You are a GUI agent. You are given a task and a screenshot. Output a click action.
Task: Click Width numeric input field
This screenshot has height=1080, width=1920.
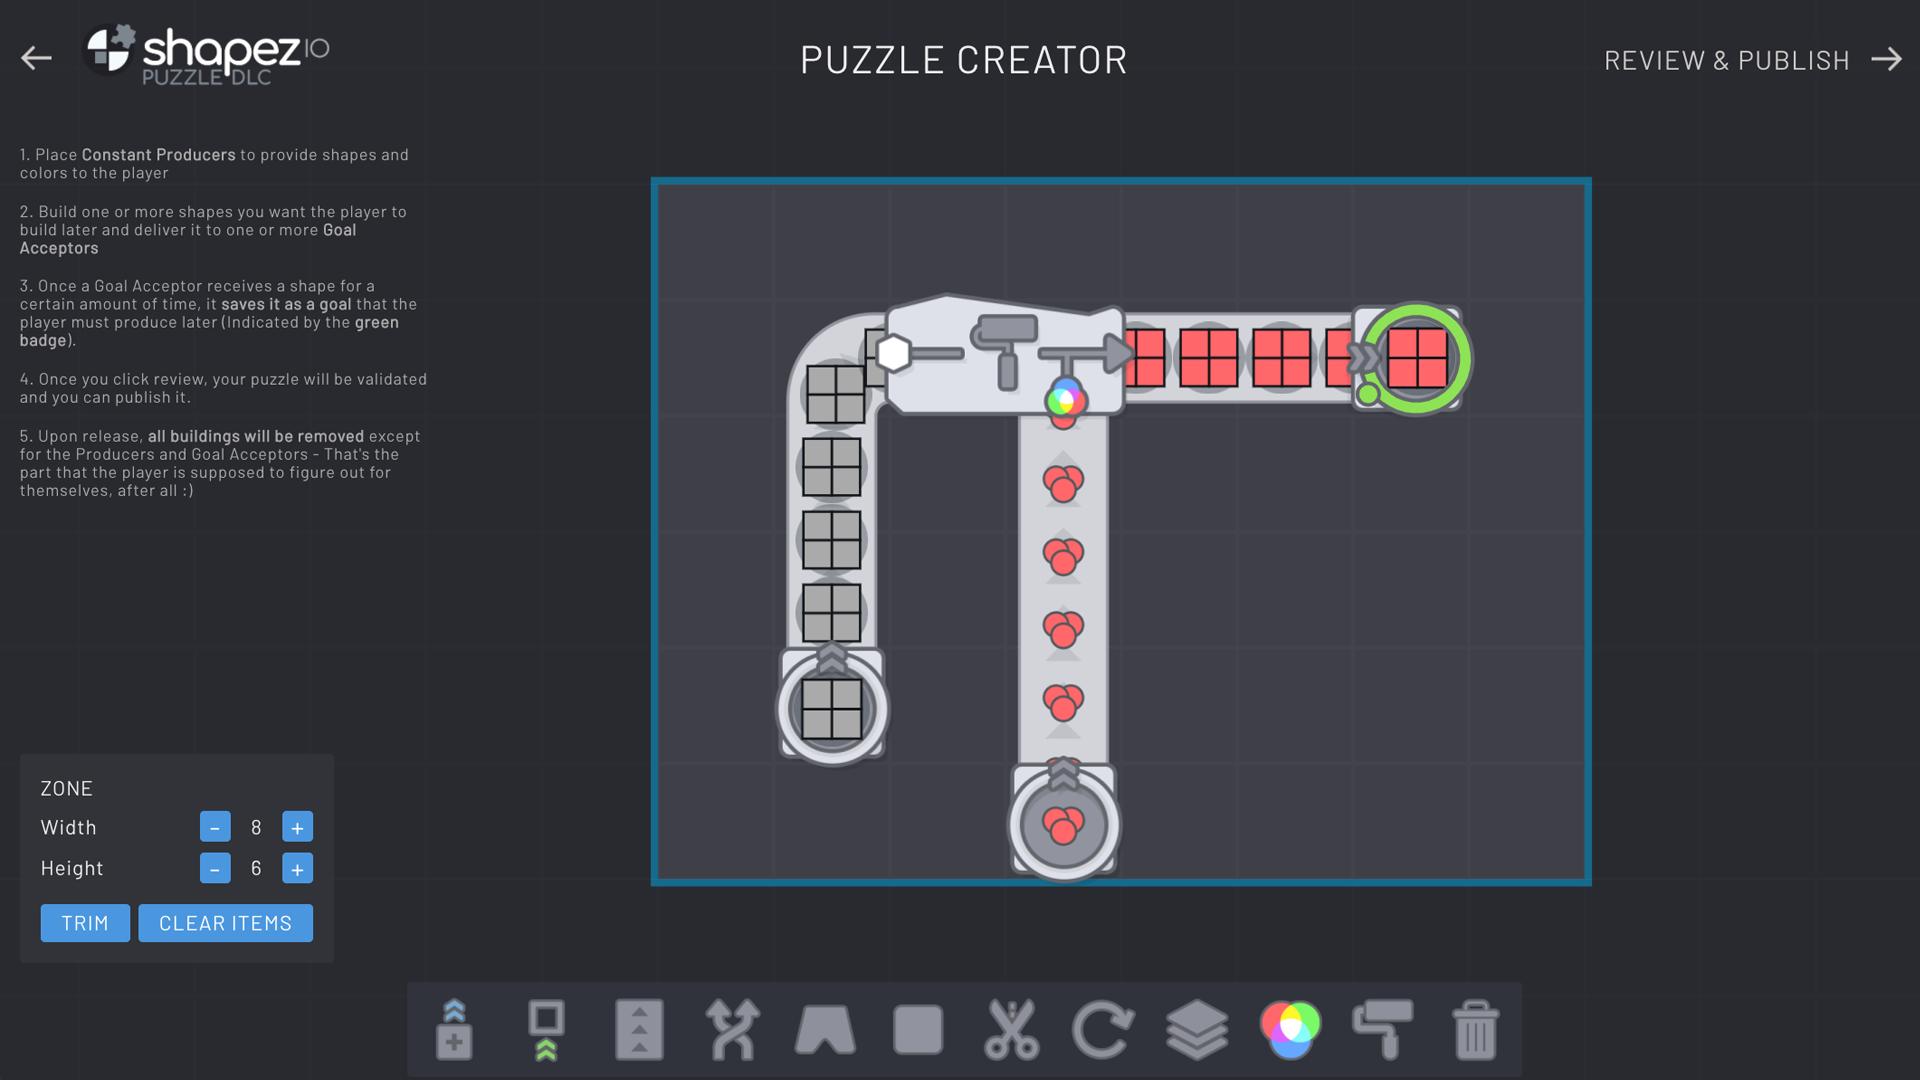255,827
